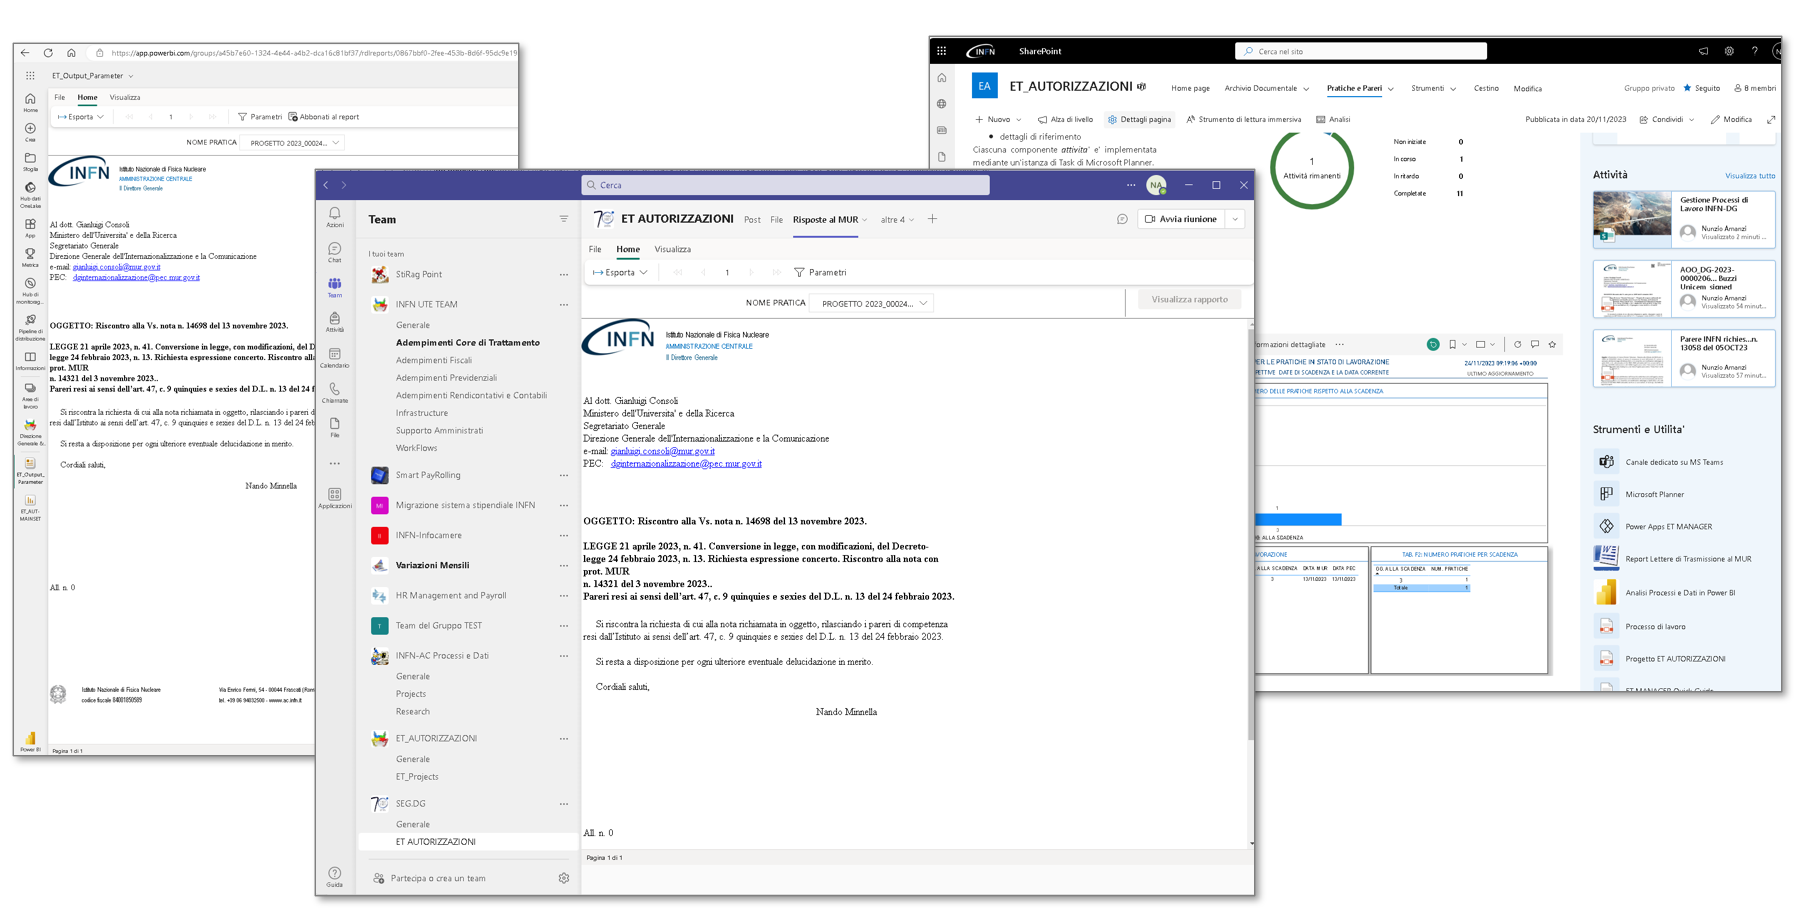Viewport: 1798px width, 920px height.
Task: Open the Chat icon in Teams
Action: pyautogui.click(x=334, y=251)
